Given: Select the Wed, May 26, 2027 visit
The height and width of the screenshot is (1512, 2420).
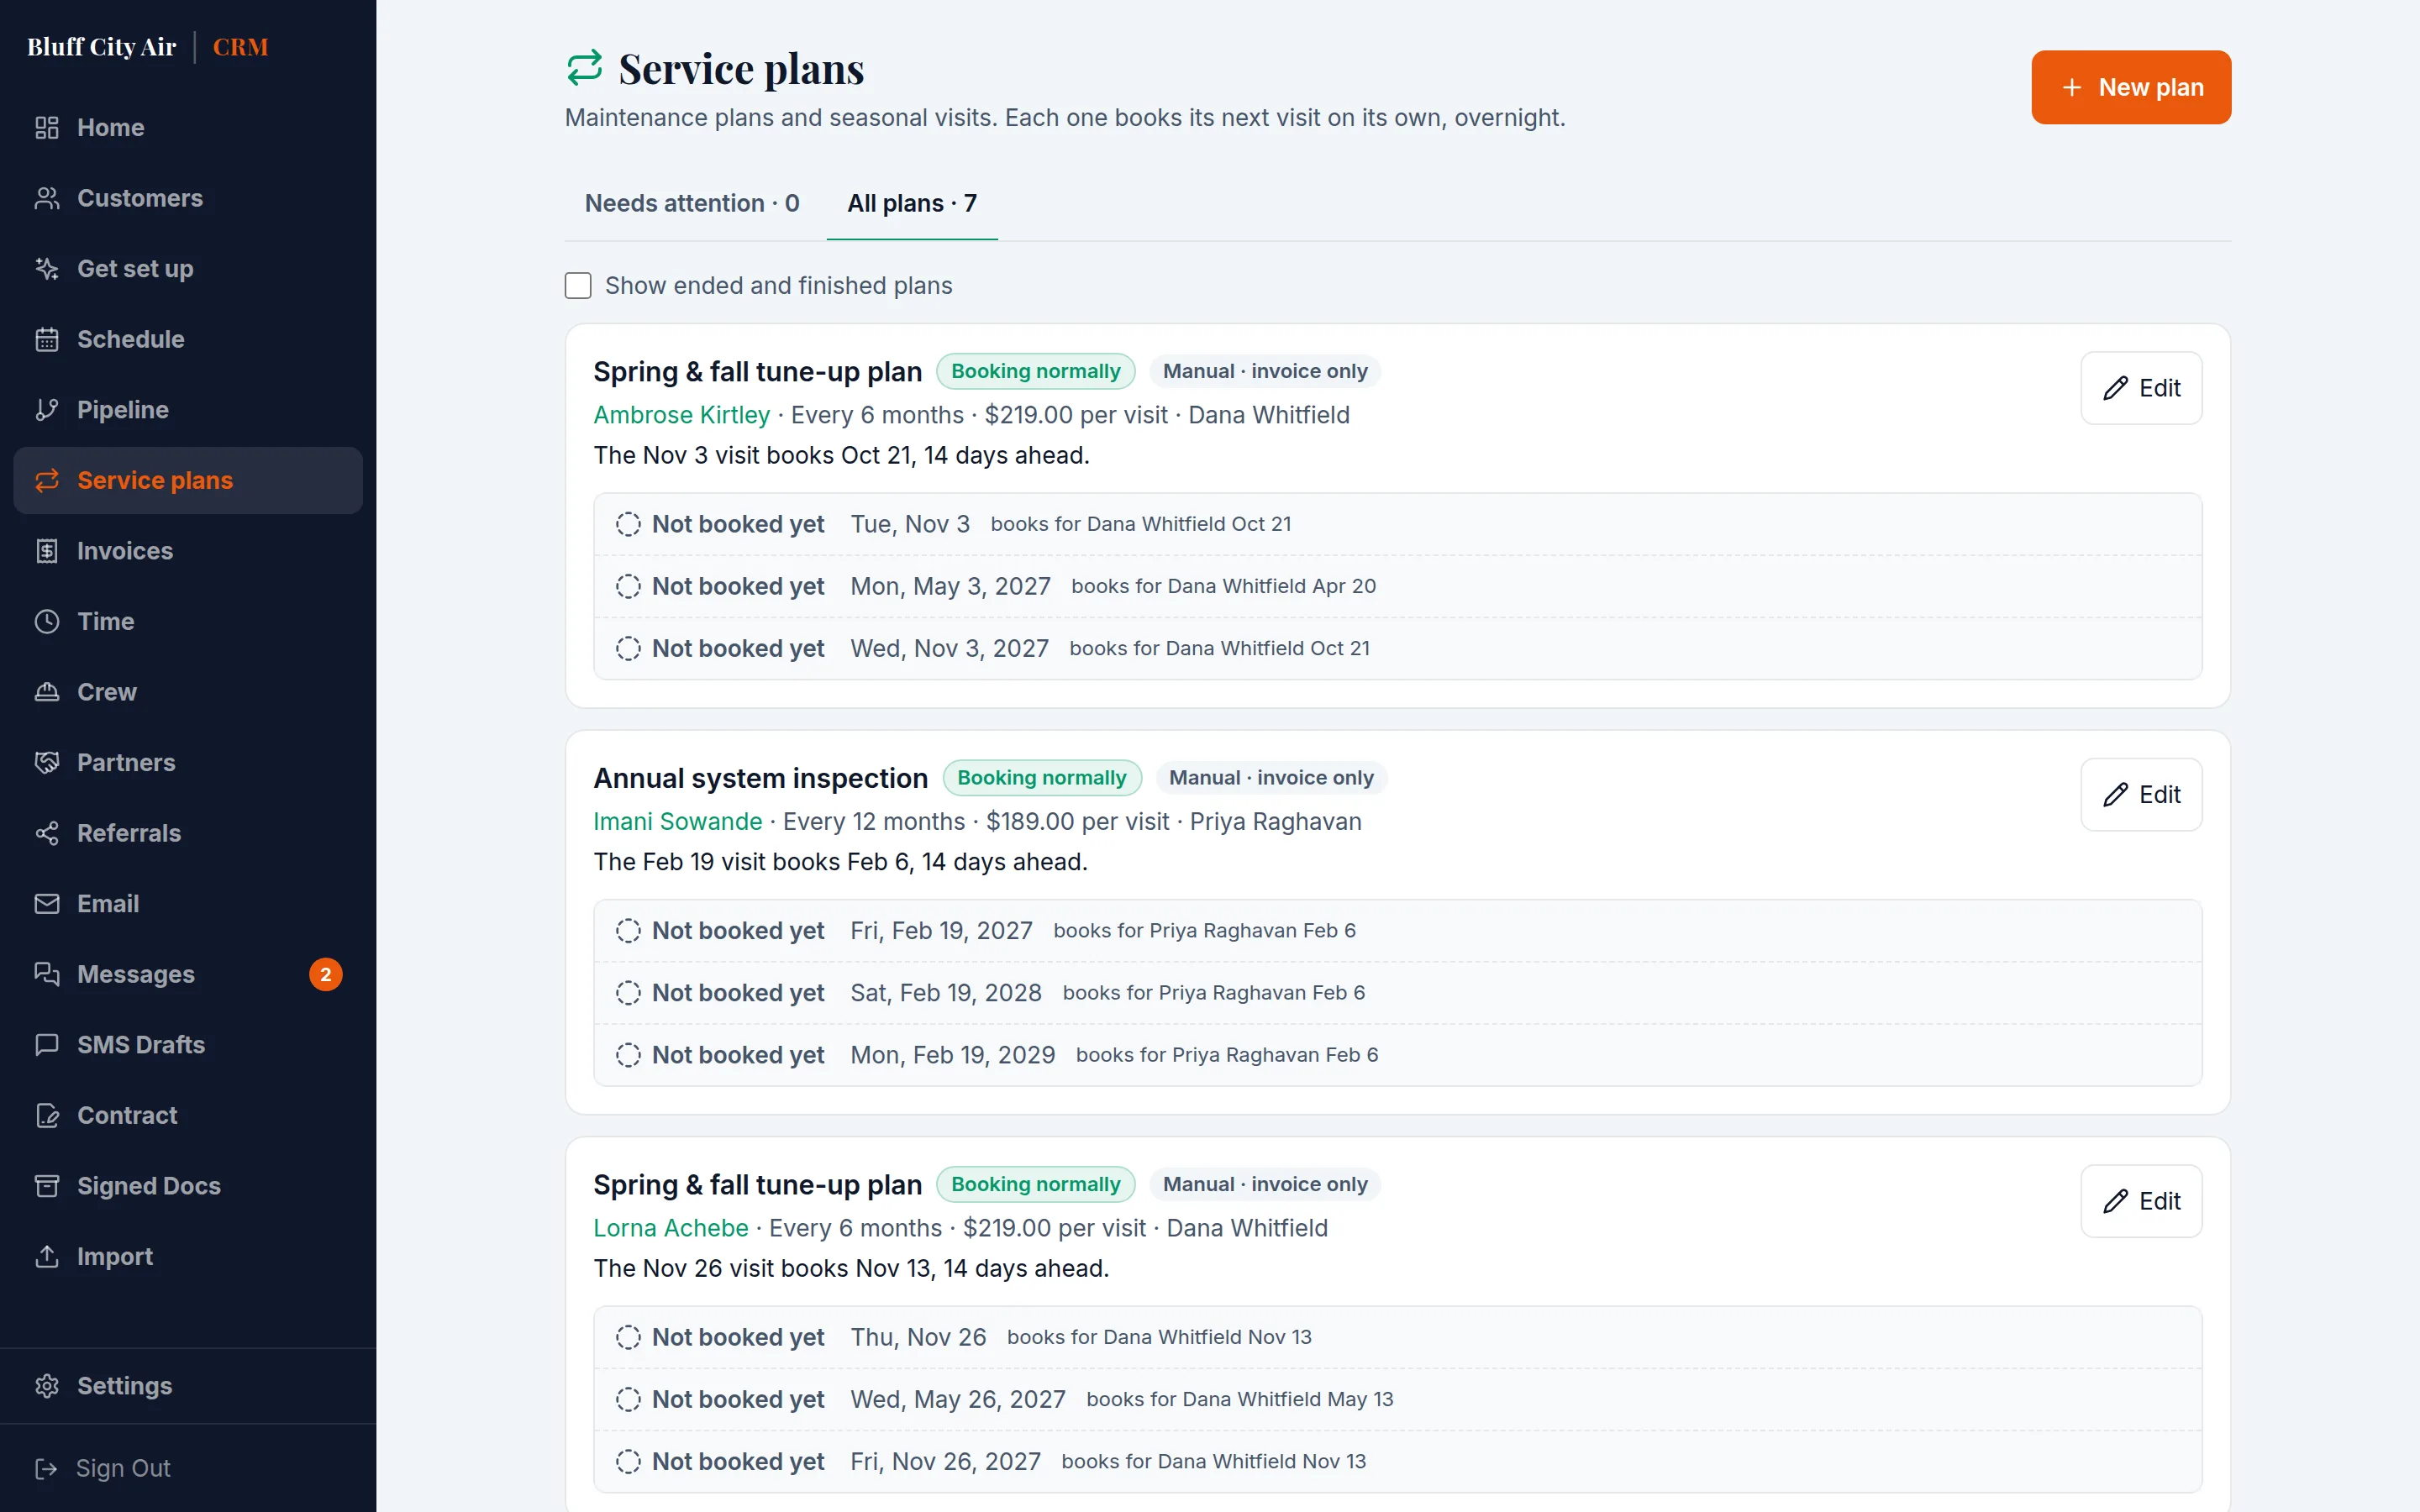Looking at the screenshot, I should [1397, 1399].
